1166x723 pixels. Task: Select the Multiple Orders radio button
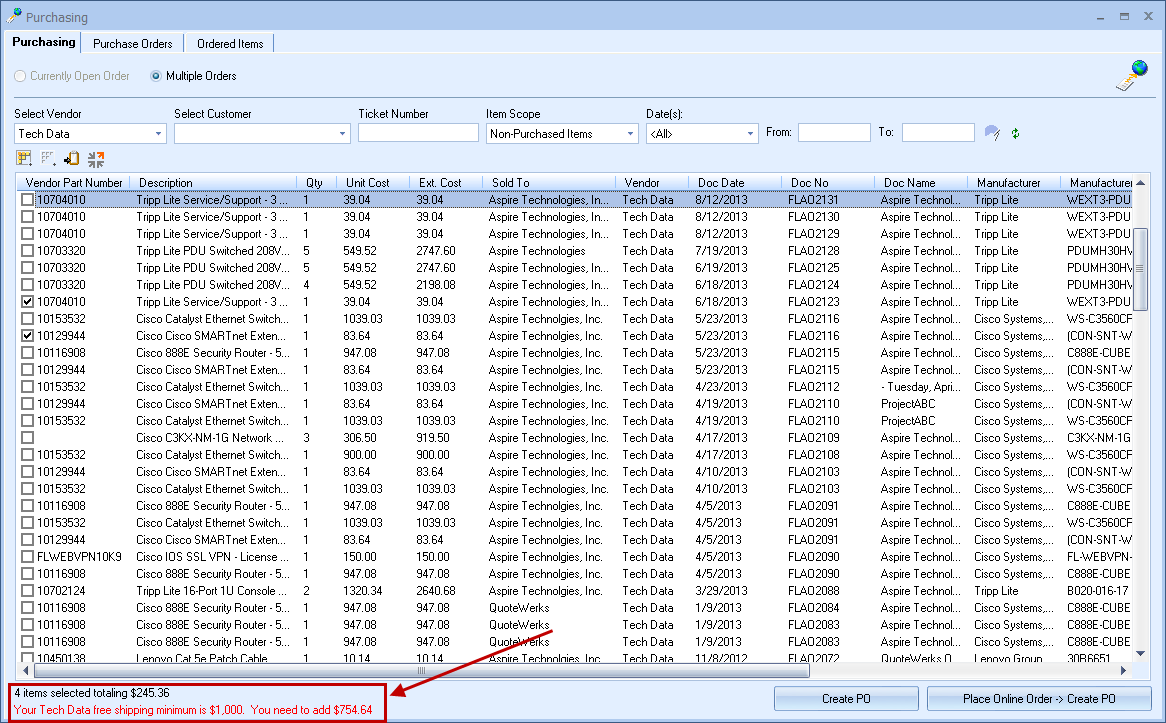click(x=156, y=76)
